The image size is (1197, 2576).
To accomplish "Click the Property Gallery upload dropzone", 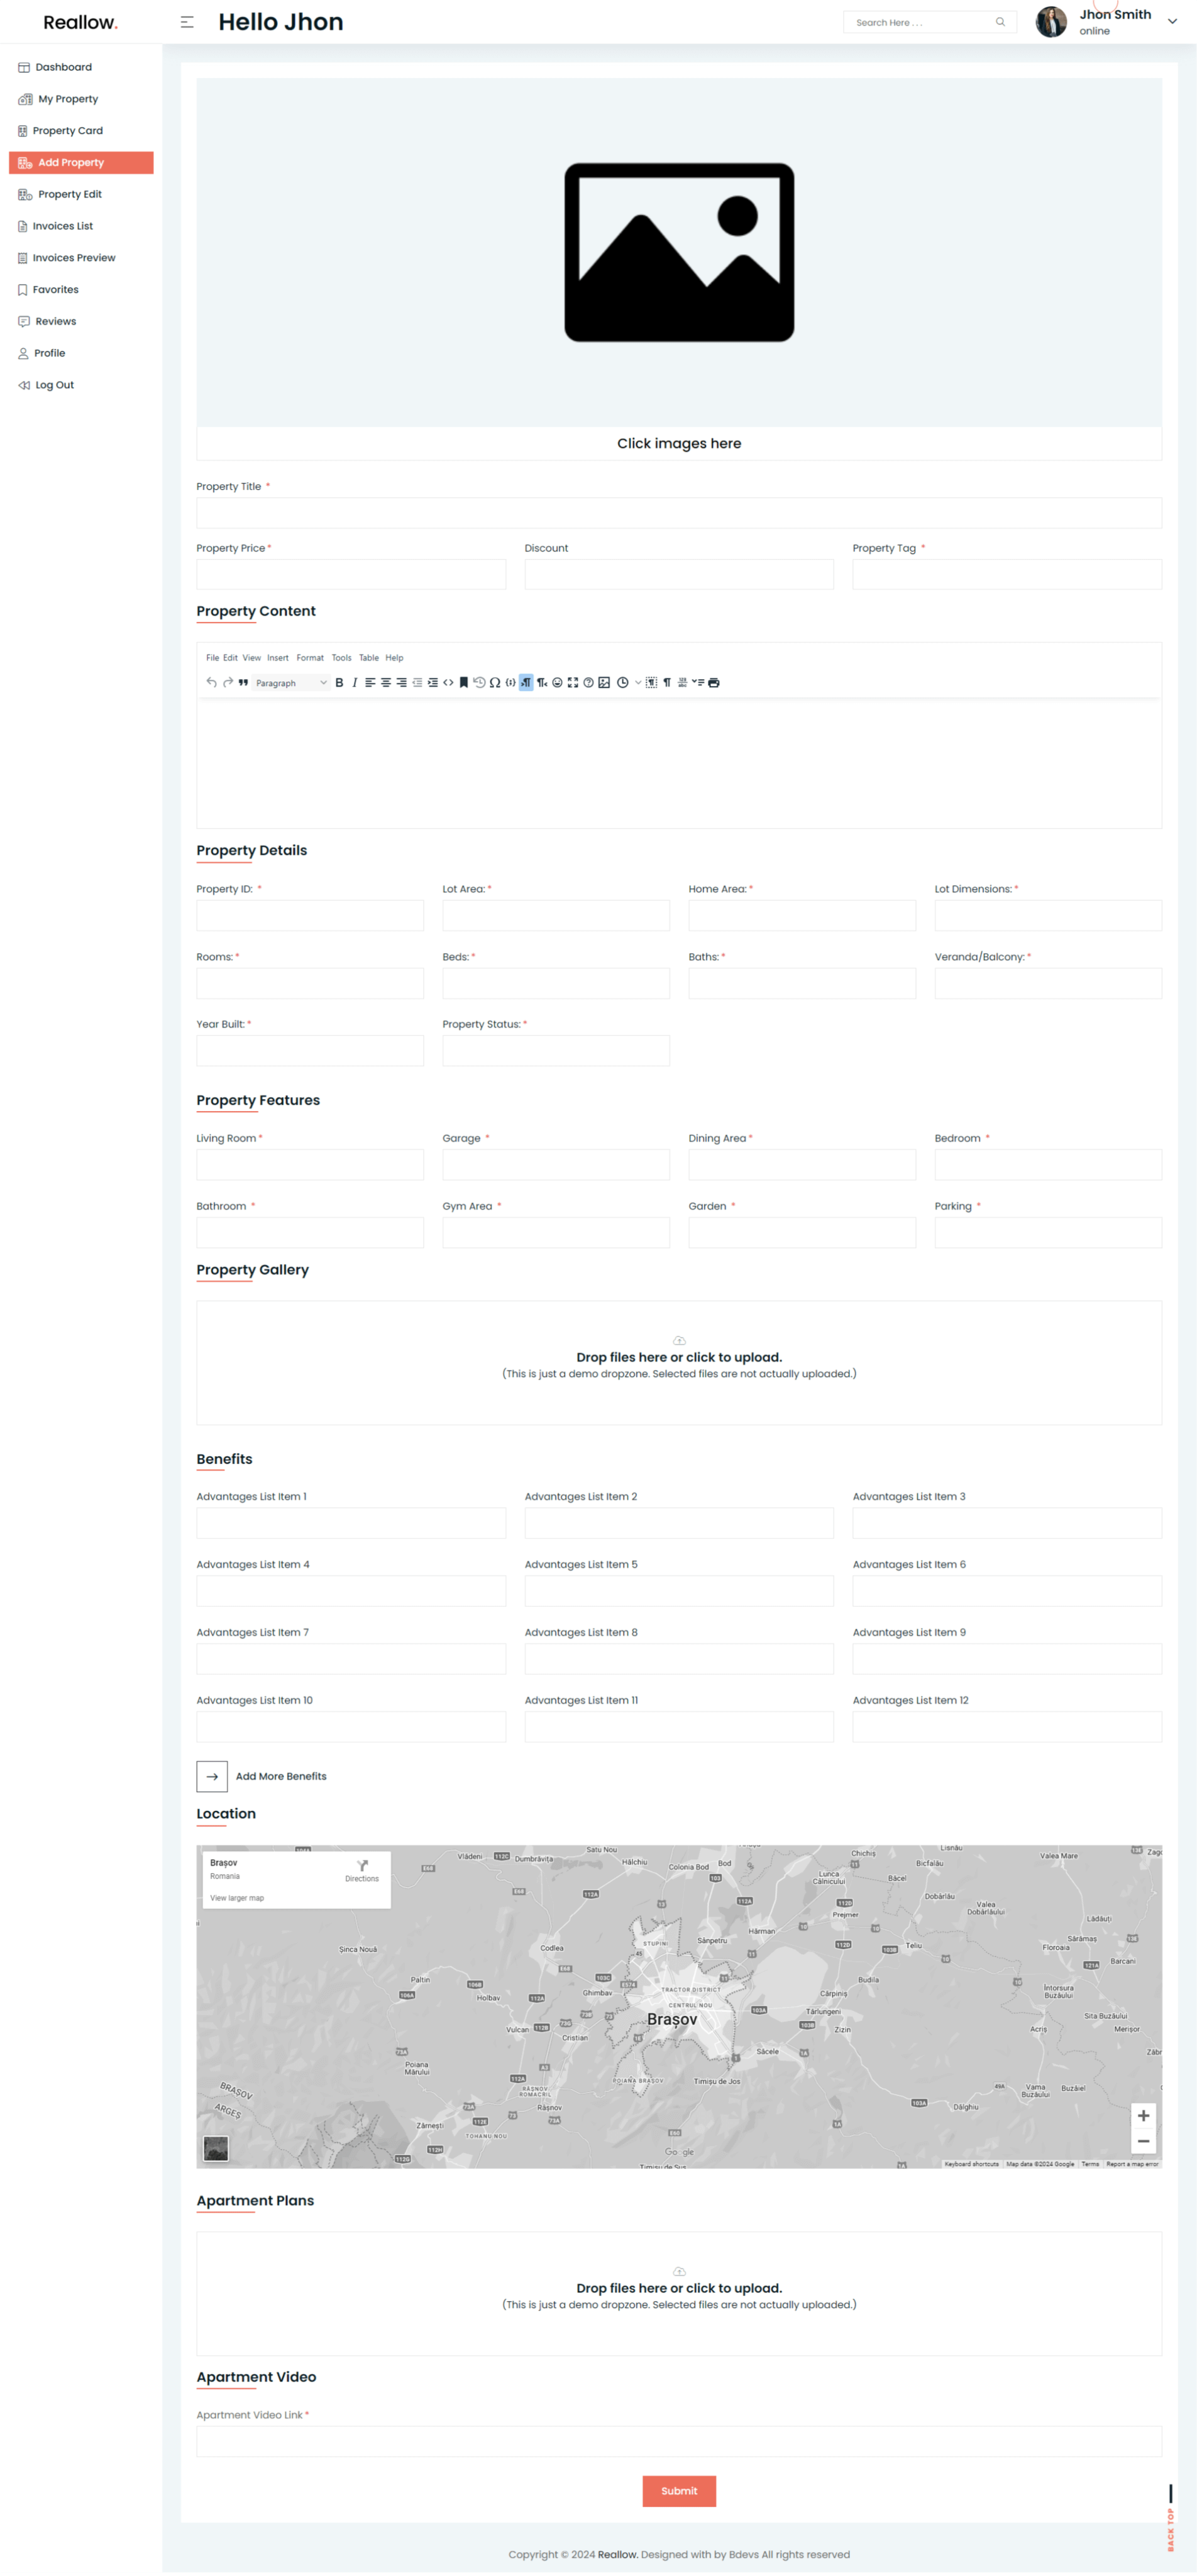I will pos(679,1363).
